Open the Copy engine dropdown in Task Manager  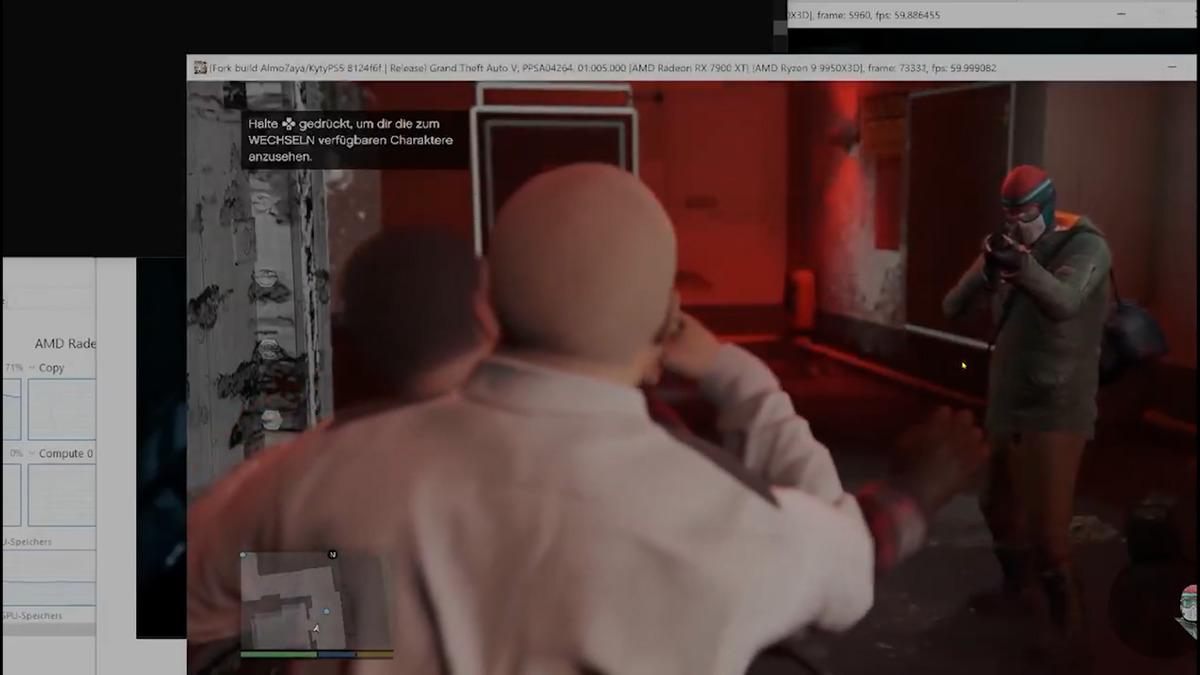tap(32, 368)
